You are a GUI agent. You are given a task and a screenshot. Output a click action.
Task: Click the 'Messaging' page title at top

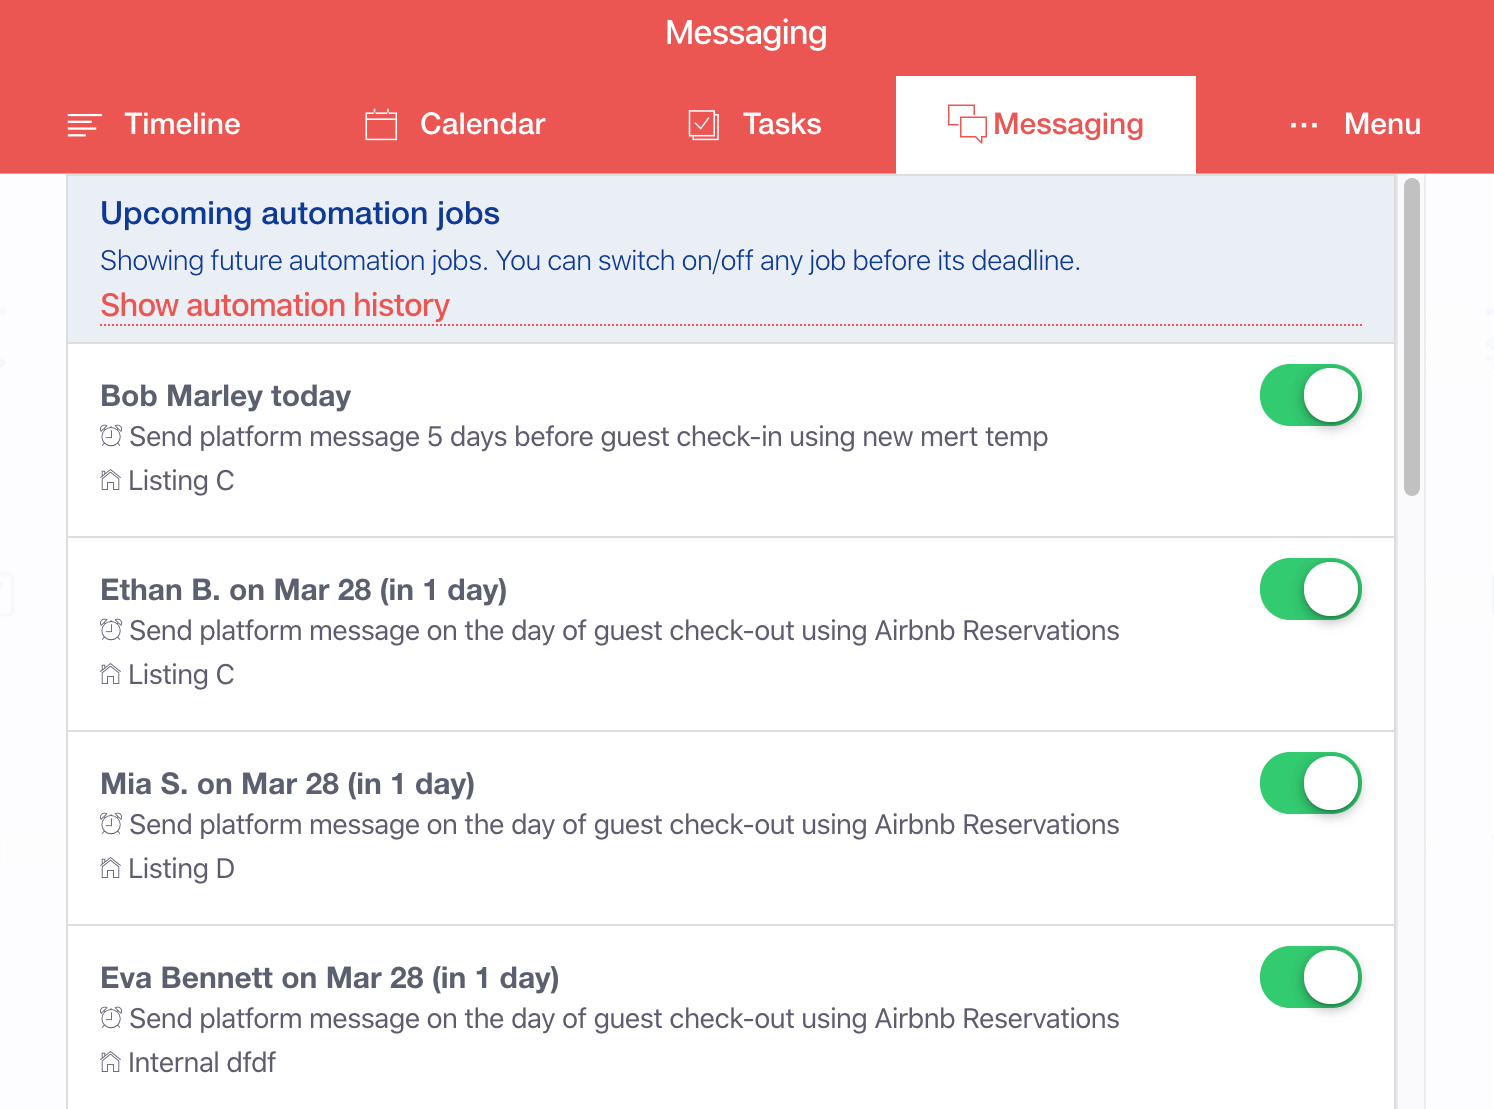(746, 33)
